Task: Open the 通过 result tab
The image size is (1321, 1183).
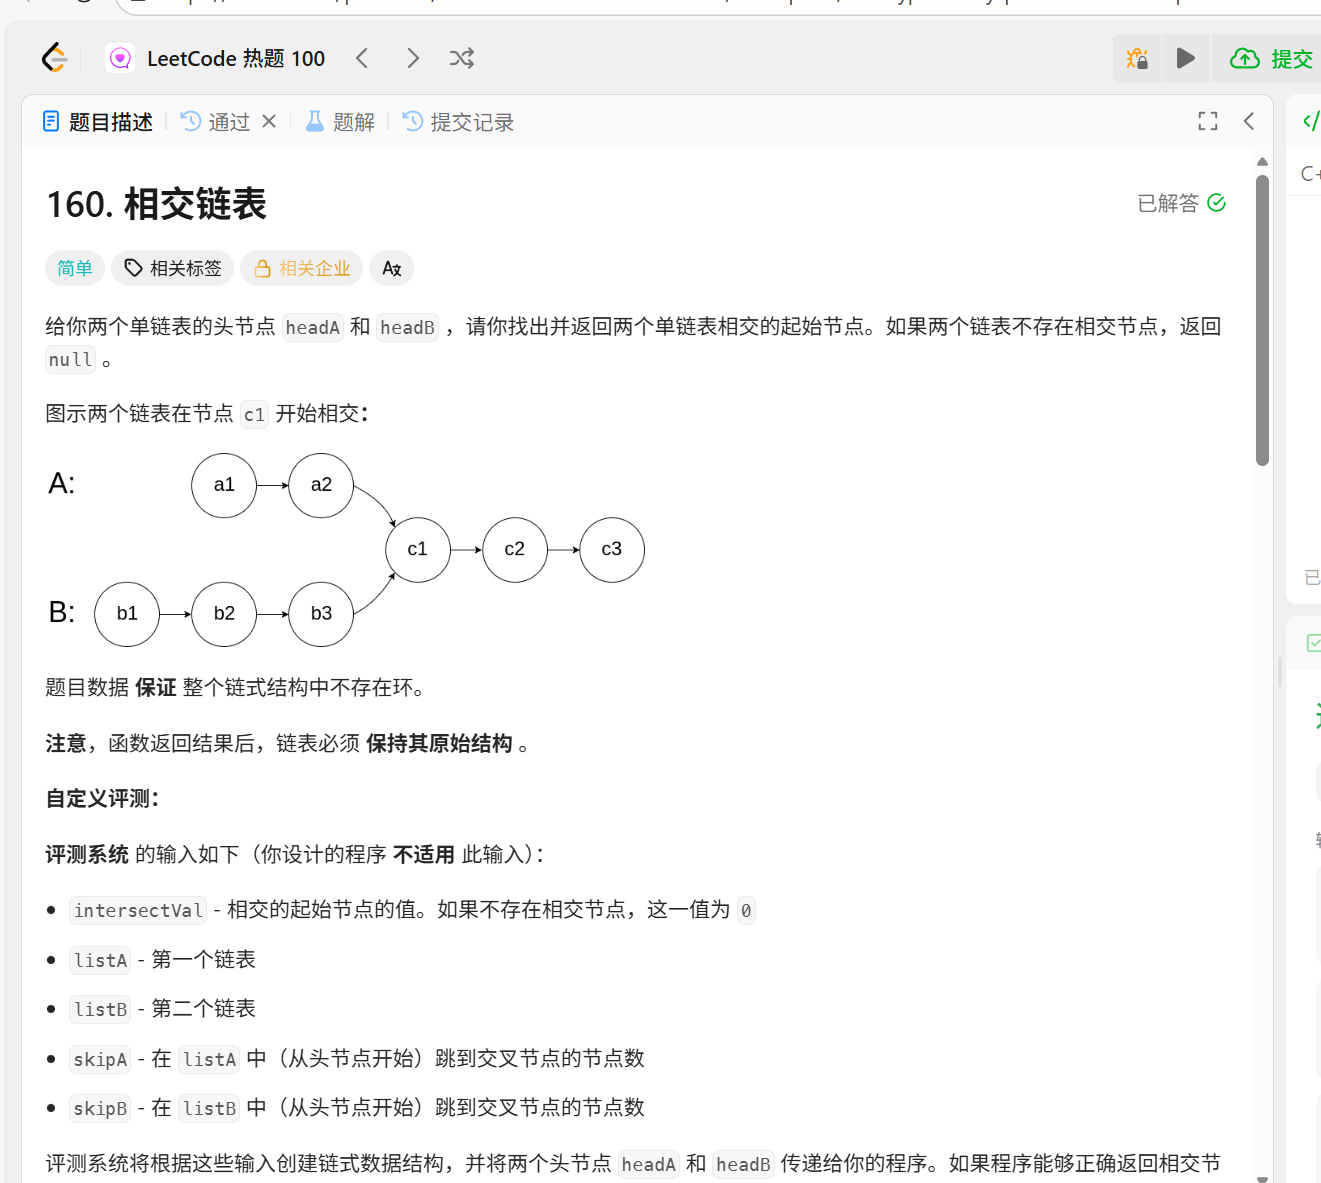Action: pos(216,122)
